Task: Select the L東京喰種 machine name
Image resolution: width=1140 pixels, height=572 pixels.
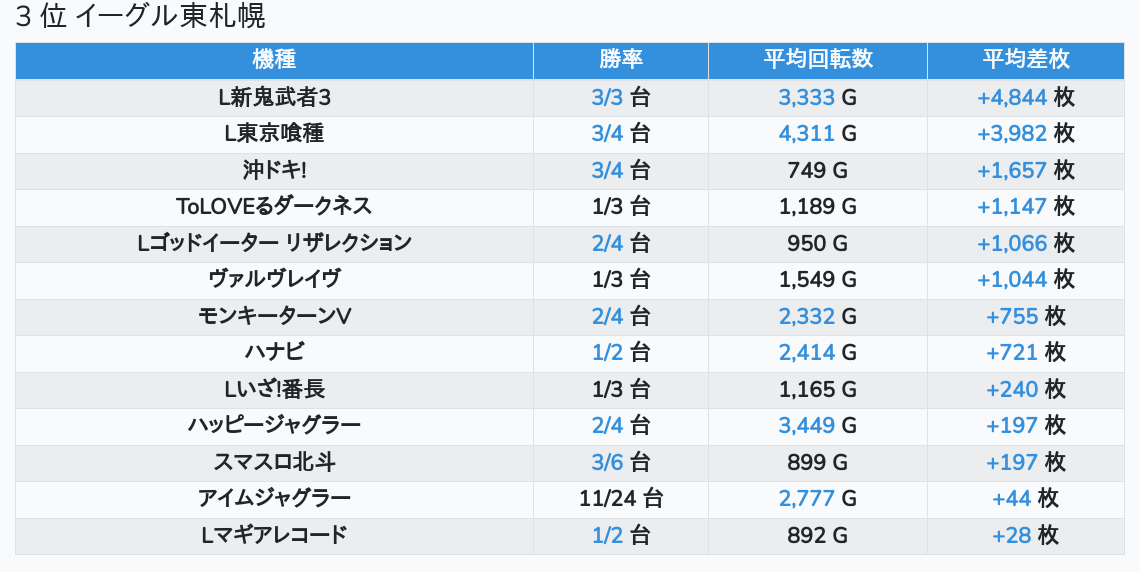Action: click(274, 134)
